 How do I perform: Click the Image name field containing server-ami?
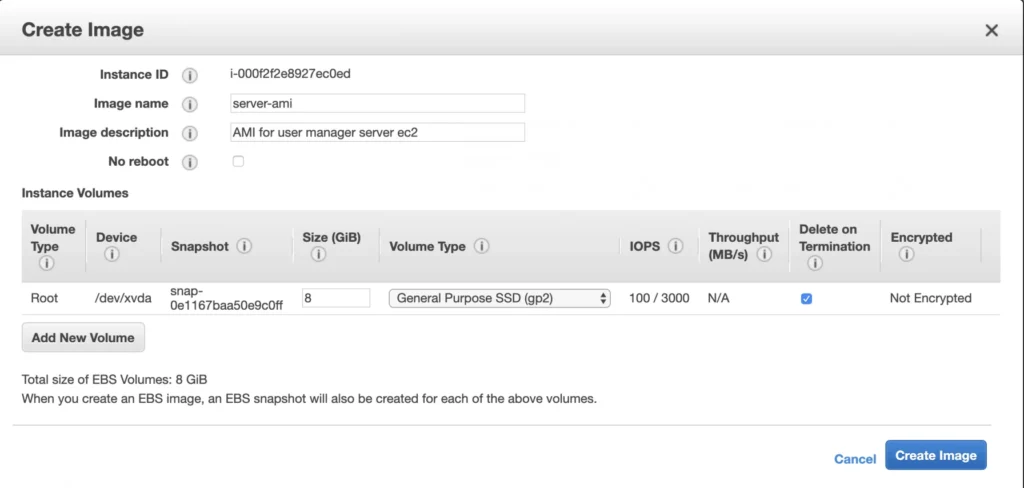pos(377,103)
